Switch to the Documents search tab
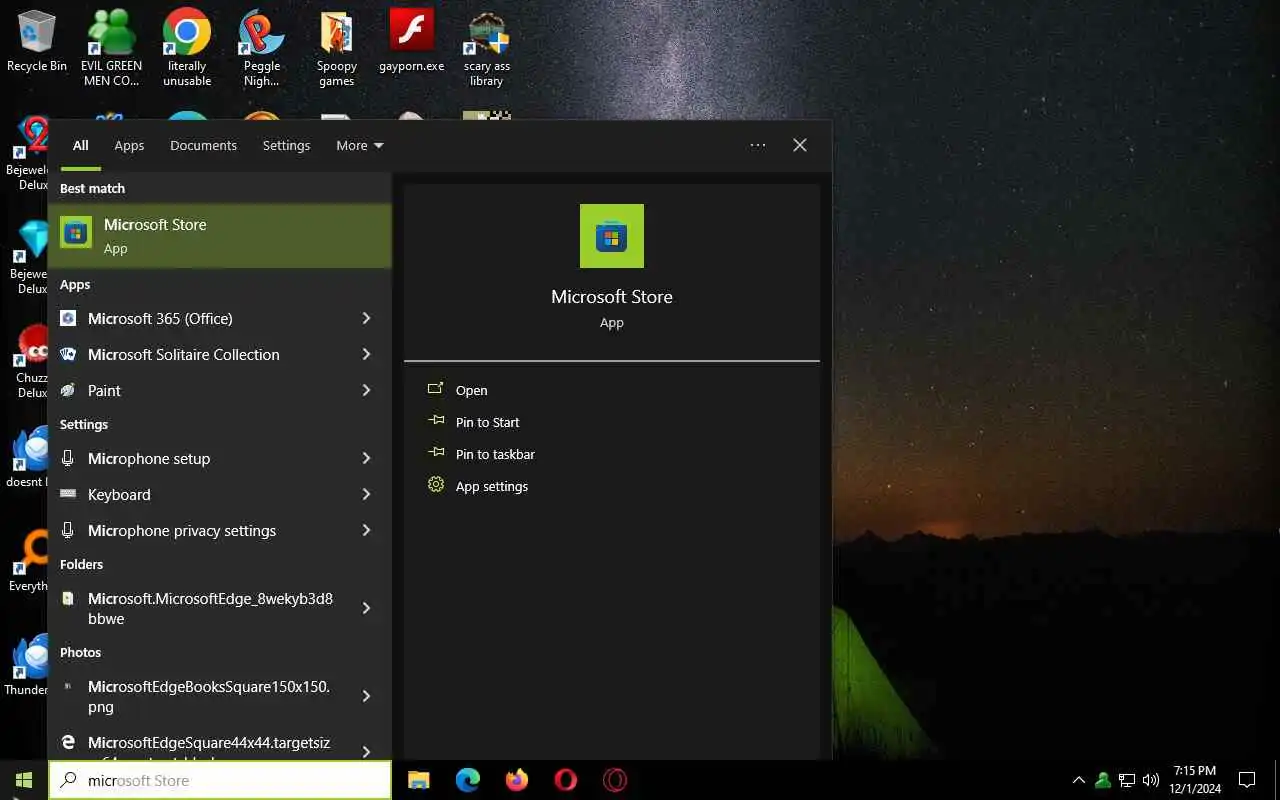 point(203,145)
